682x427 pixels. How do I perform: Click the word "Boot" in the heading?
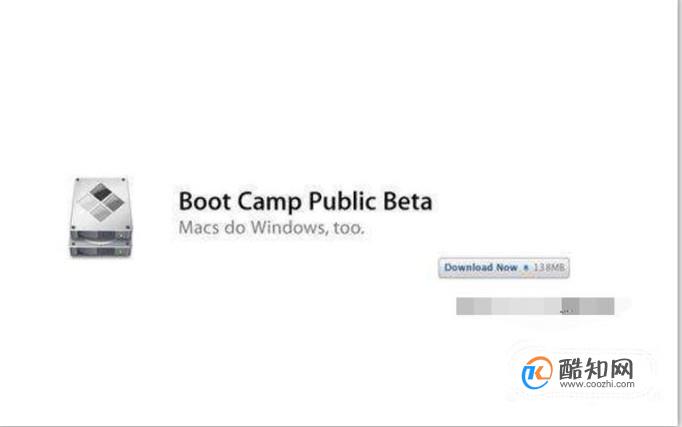[205, 201]
